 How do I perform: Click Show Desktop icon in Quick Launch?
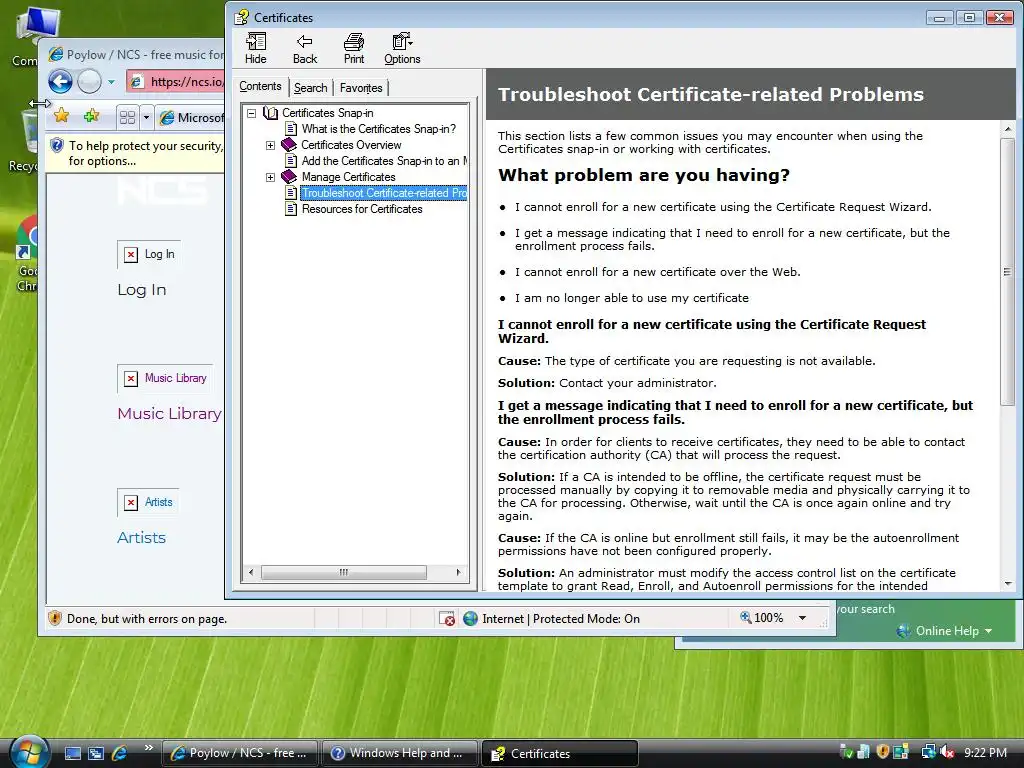coord(72,754)
